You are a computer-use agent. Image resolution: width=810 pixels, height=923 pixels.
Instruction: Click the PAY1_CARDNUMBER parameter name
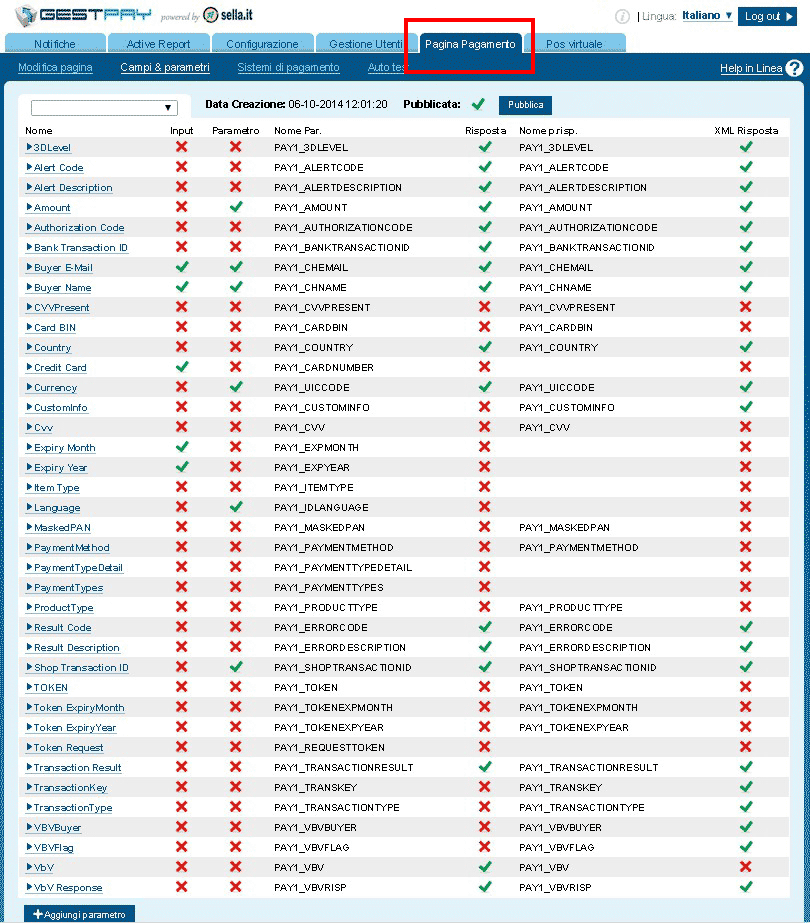[324, 367]
